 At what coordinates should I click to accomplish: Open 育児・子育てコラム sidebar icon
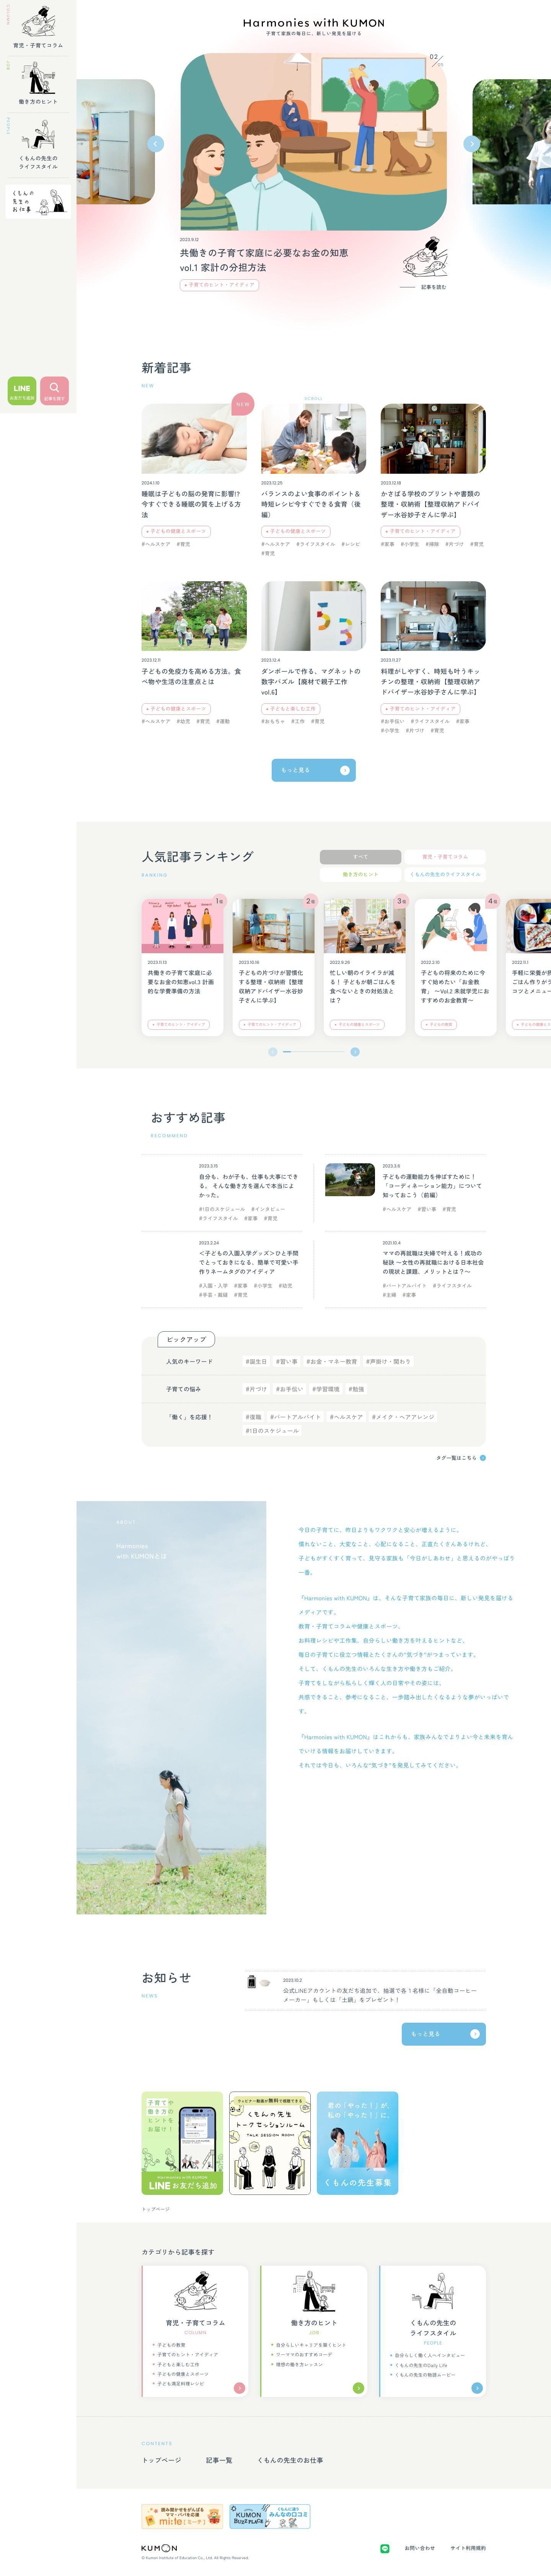point(37,27)
